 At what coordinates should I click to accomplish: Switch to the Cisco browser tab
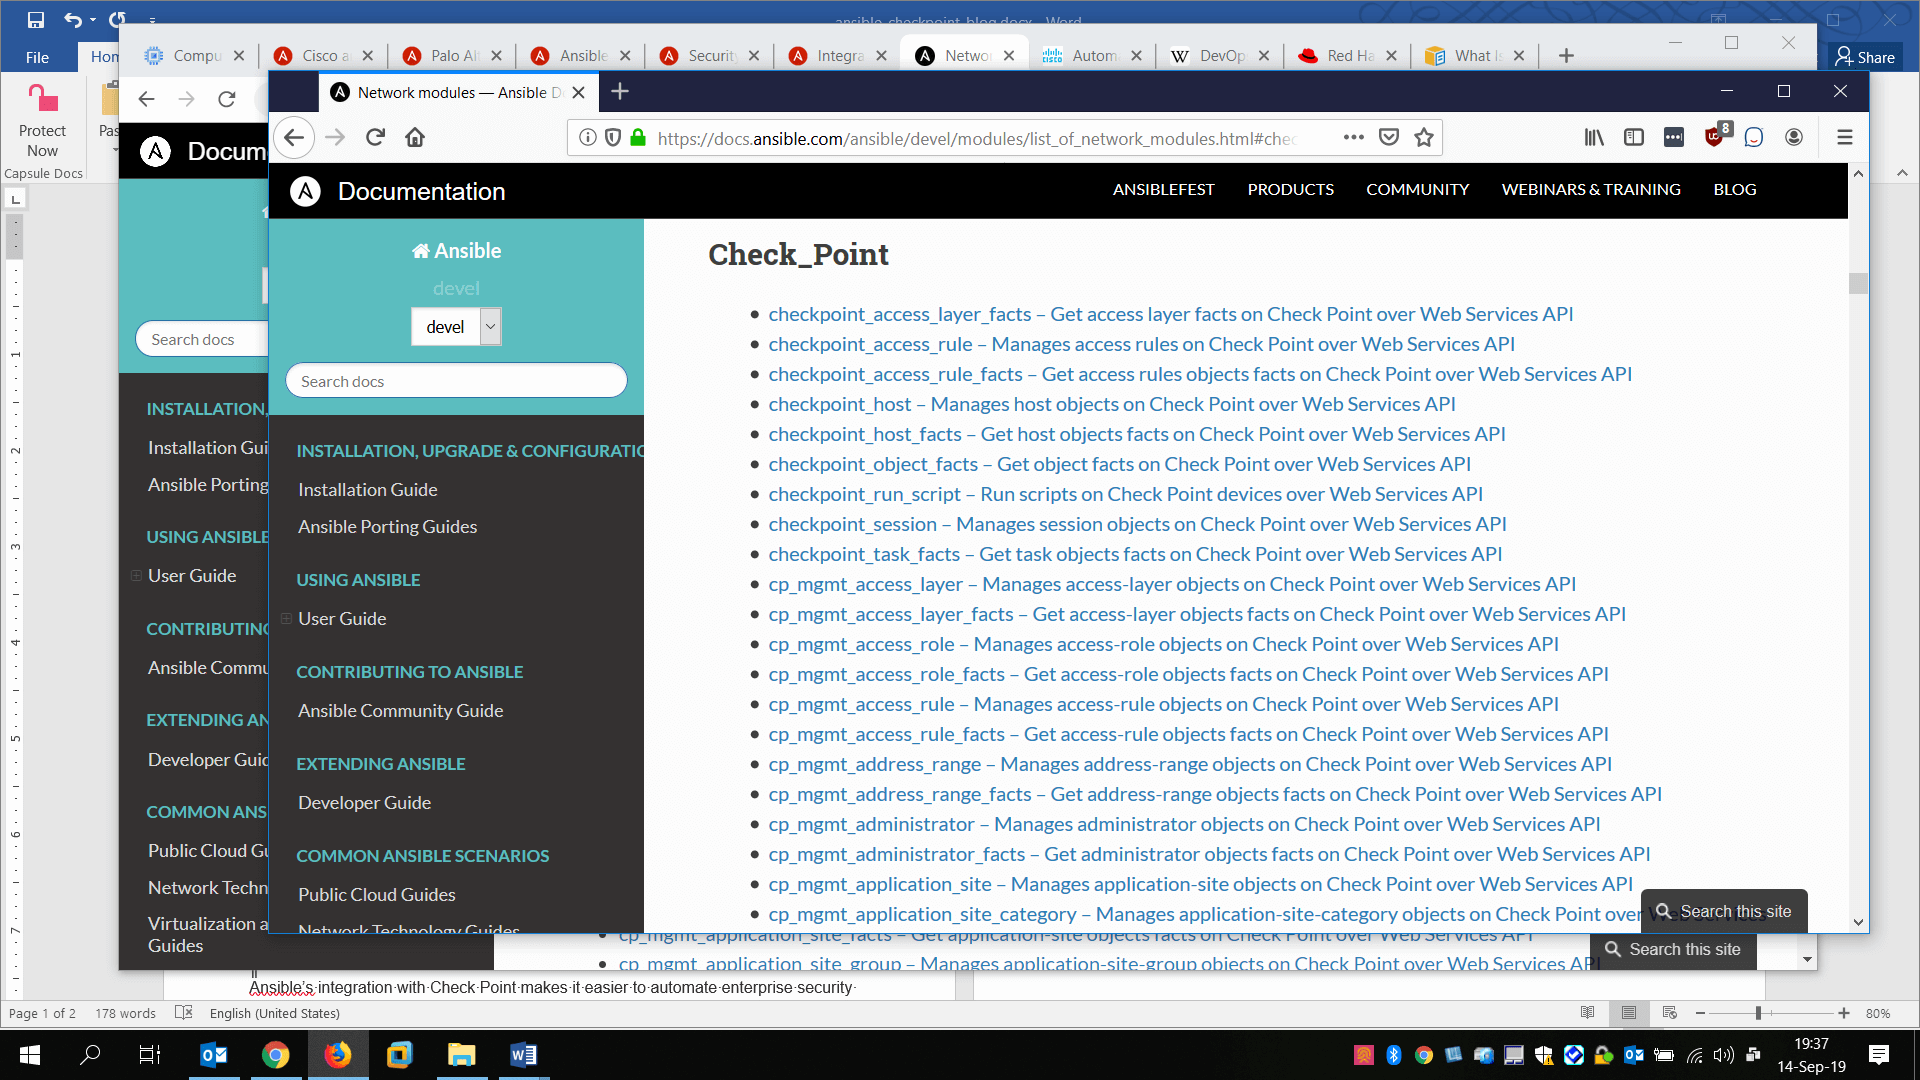click(x=324, y=56)
